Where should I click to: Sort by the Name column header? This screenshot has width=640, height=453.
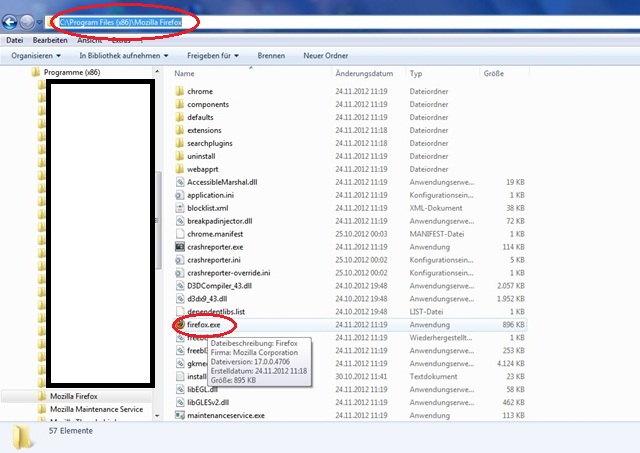coord(184,73)
